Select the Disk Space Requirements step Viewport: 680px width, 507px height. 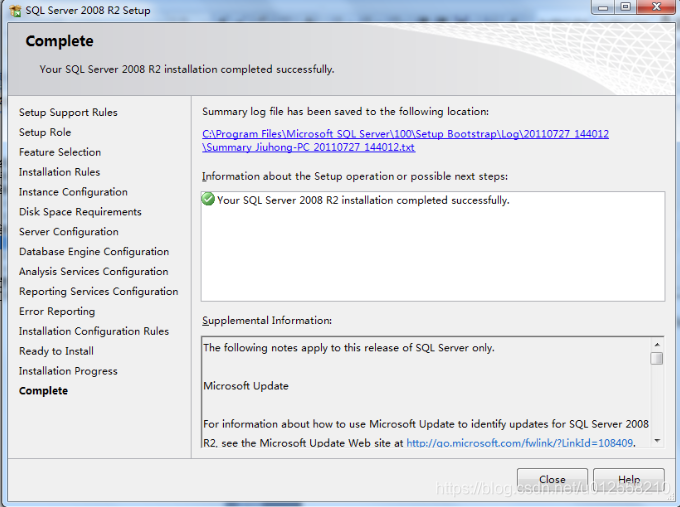click(x=80, y=212)
